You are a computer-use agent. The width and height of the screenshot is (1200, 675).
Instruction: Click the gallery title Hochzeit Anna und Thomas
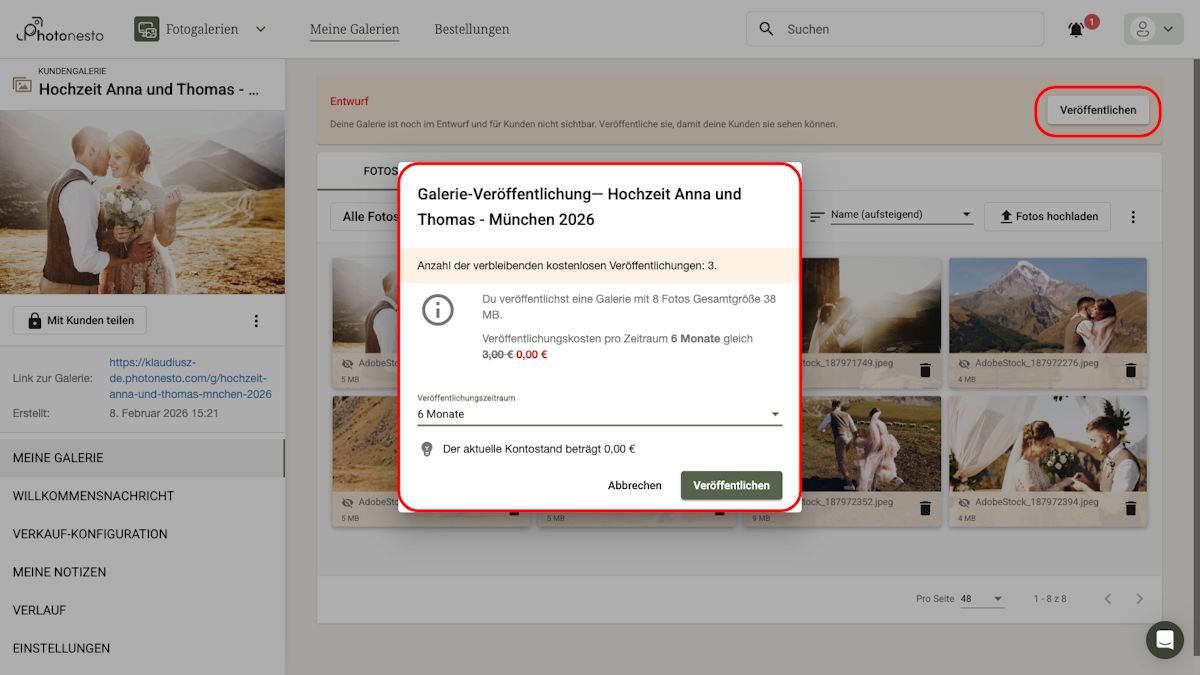149,89
